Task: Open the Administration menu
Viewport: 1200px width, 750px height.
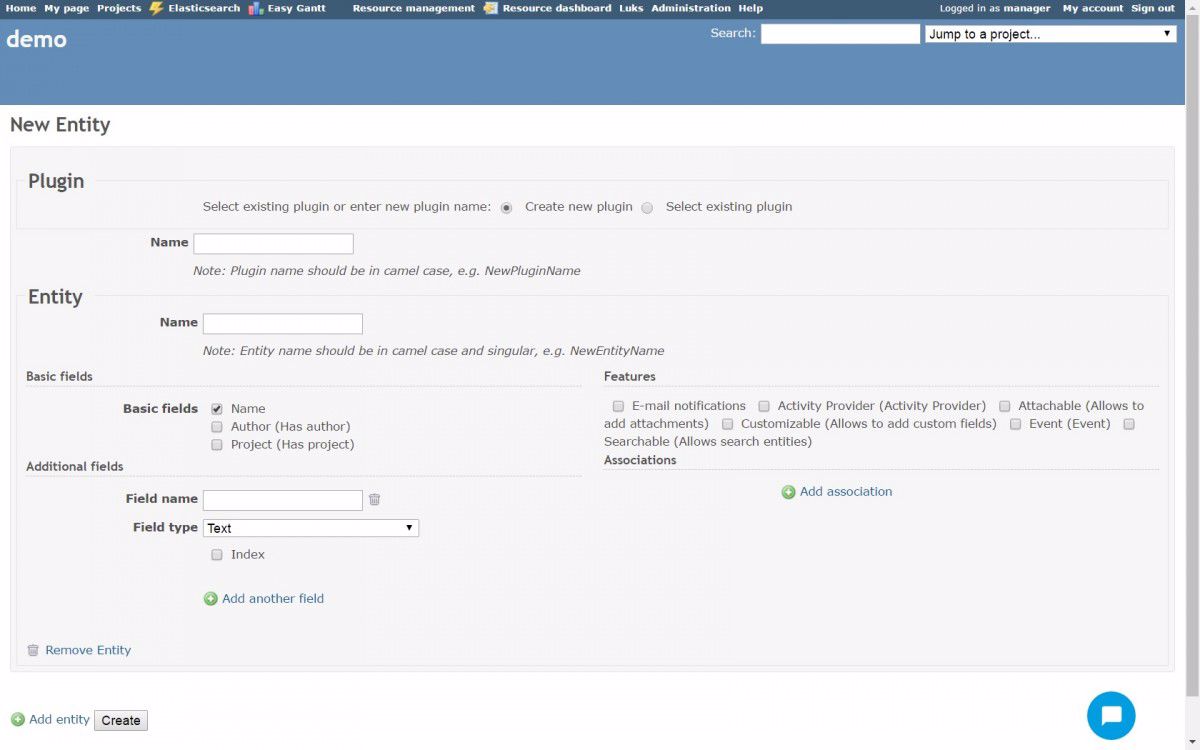Action: point(690,8)
